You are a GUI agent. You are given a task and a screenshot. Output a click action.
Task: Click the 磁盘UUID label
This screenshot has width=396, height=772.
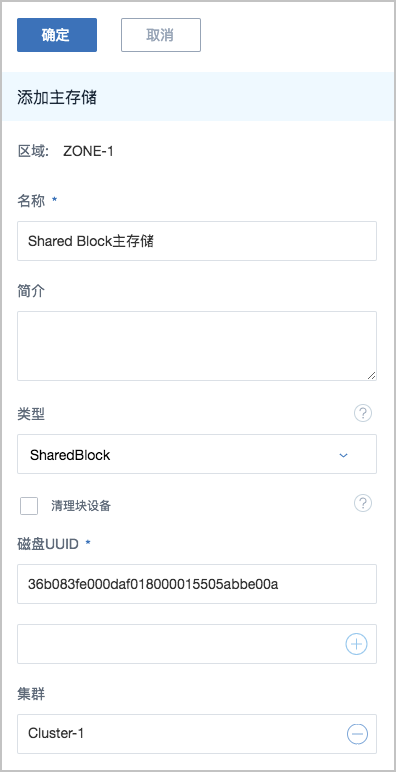[x=48, y=544]
